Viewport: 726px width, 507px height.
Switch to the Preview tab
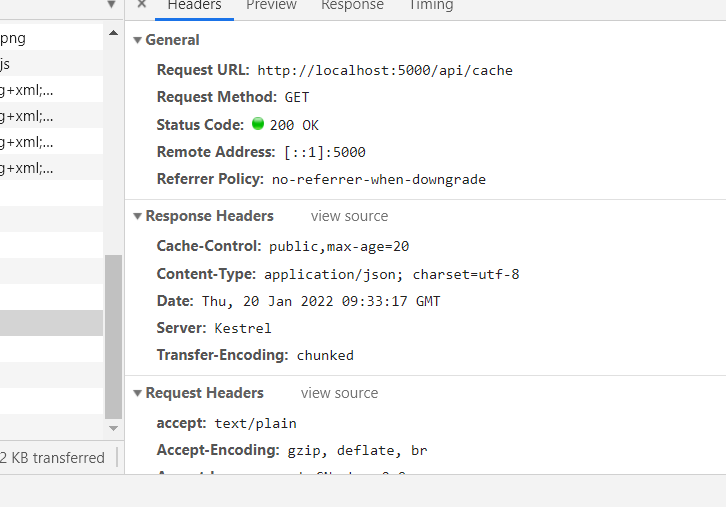click(x=271, y=5)
